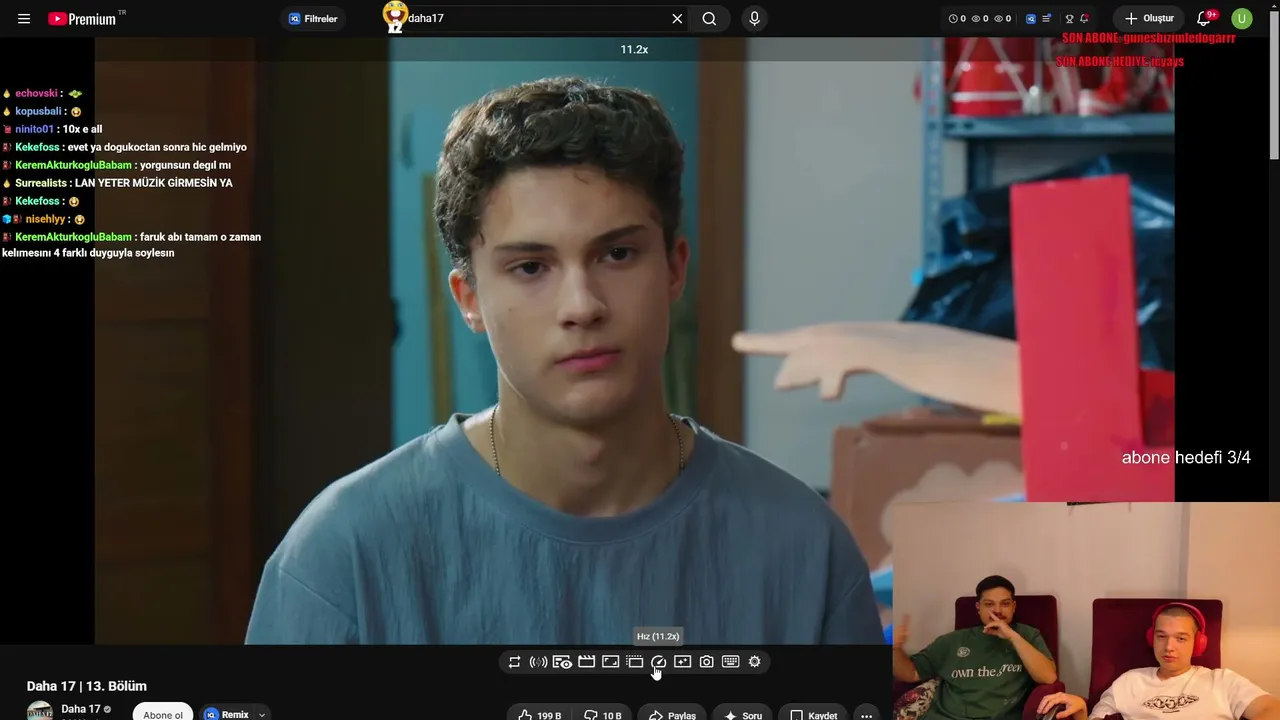Open the playlist queue icon in header
Viewport: 1280px width, 720px height.
(x=1046, y=19)
